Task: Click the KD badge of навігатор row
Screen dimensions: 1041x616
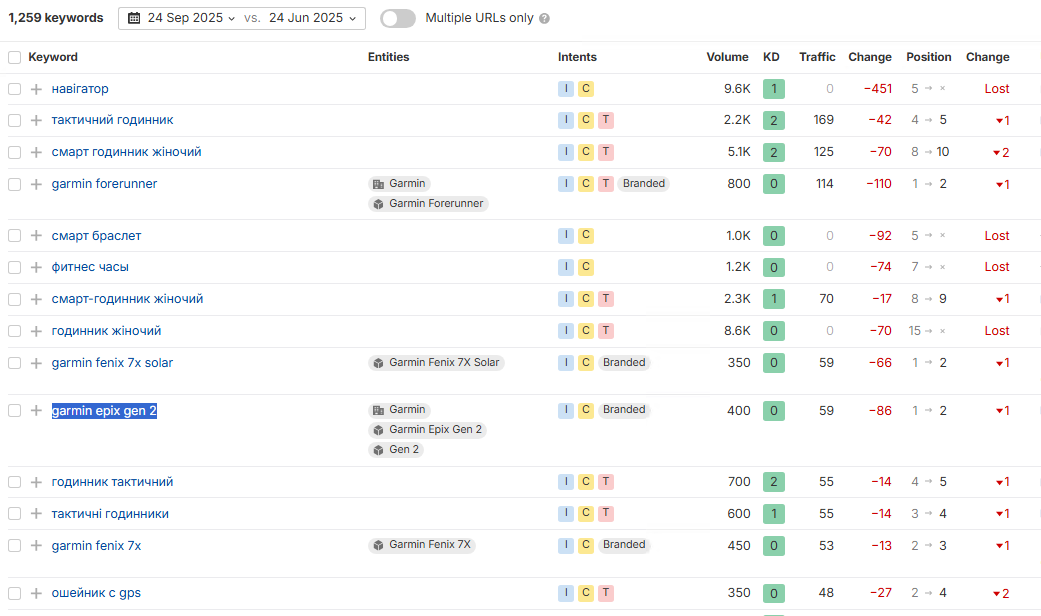Action: pyautogui.click(x=773, y=89)
